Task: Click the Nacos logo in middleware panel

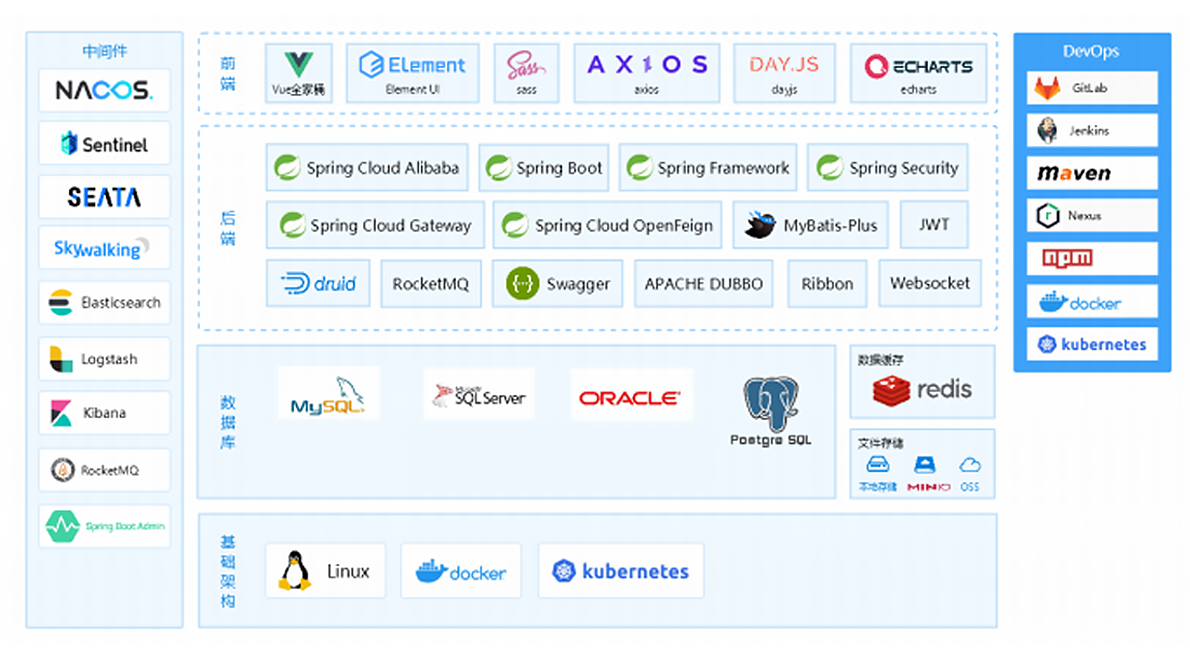Action: (104, 90)
